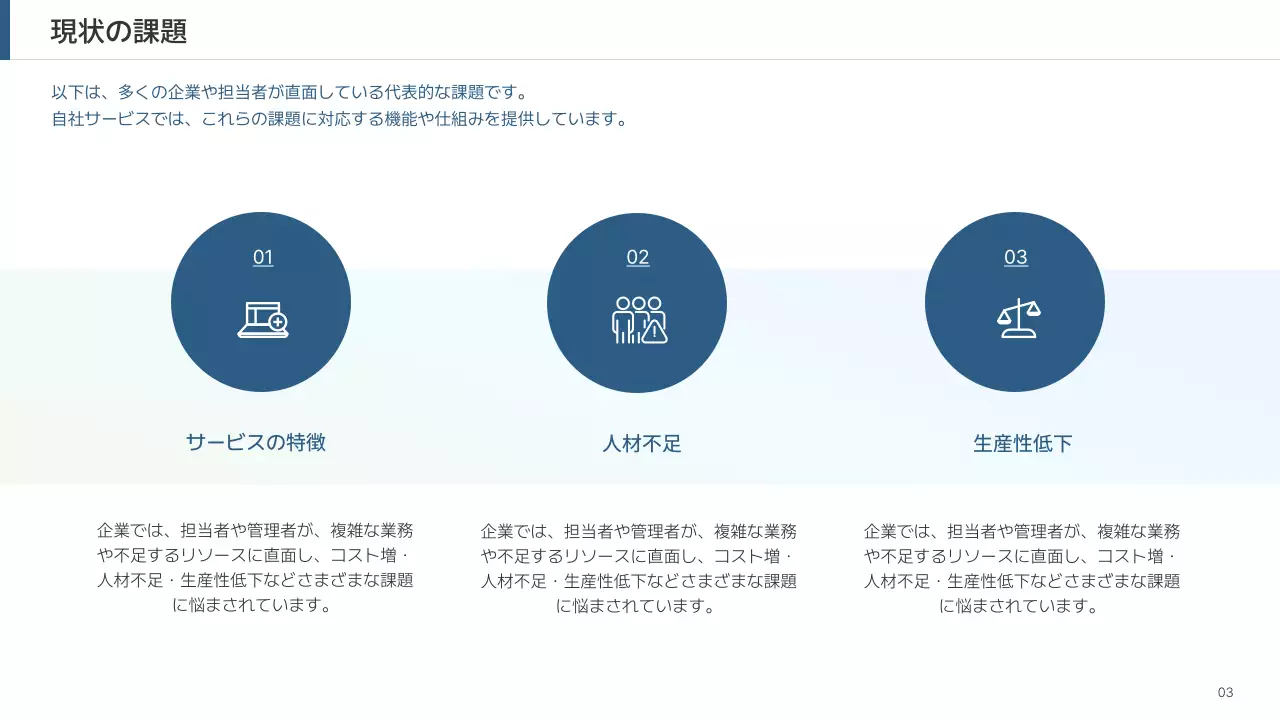Open the underlined 02 link
The width and height of the screenshot is (1280, 720).
[x=637, y=257]
